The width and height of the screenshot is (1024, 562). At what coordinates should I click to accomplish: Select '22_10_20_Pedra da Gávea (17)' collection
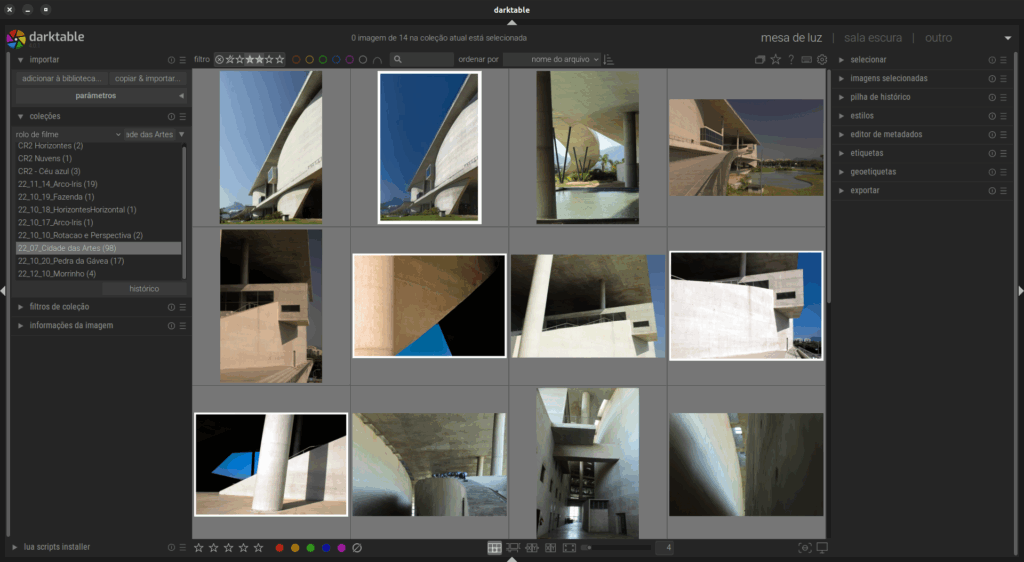tap(71, 261)
